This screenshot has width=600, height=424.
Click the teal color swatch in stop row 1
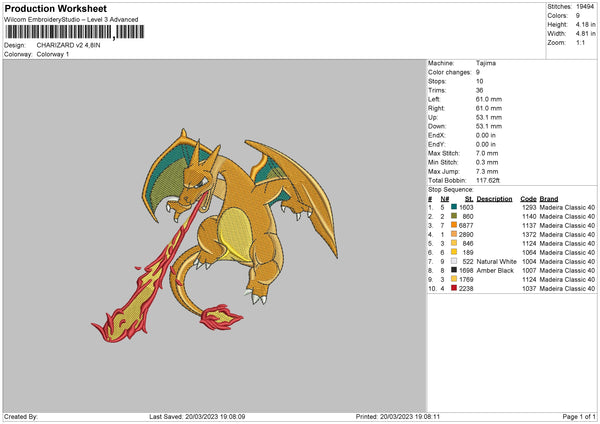pos(454,207)
